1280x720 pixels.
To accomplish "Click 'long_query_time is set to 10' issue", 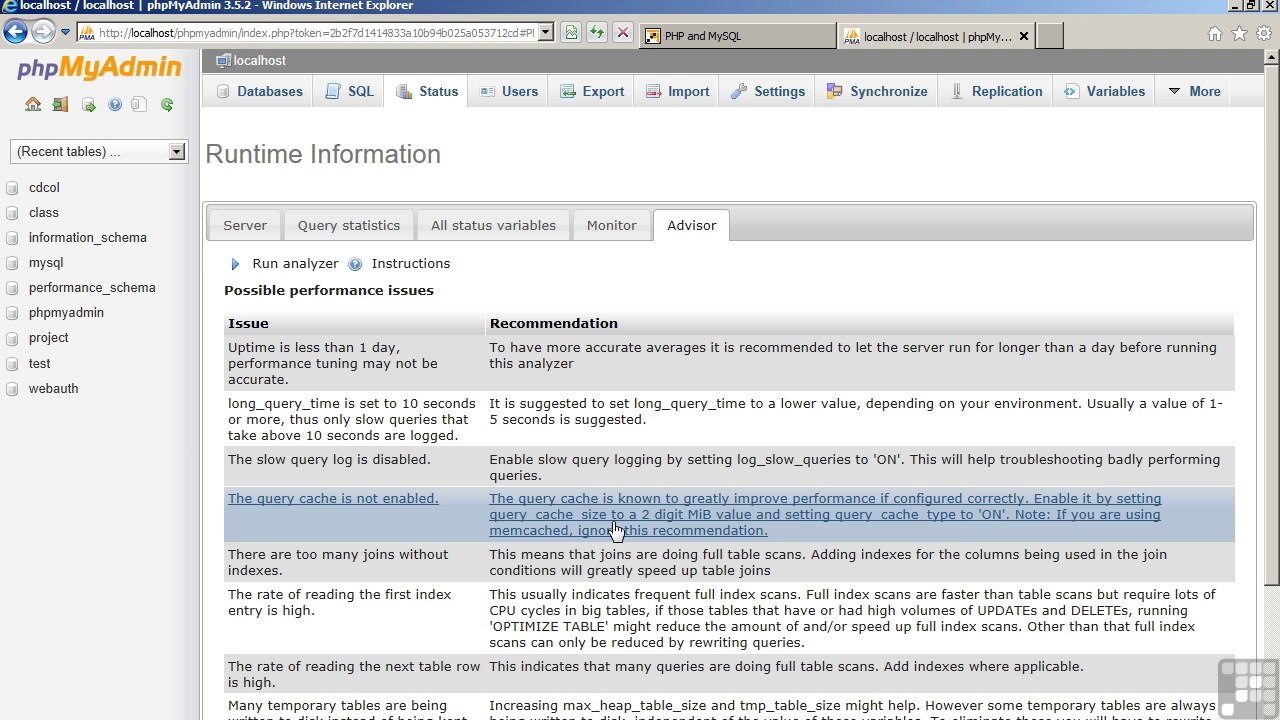I will [352, 419].
